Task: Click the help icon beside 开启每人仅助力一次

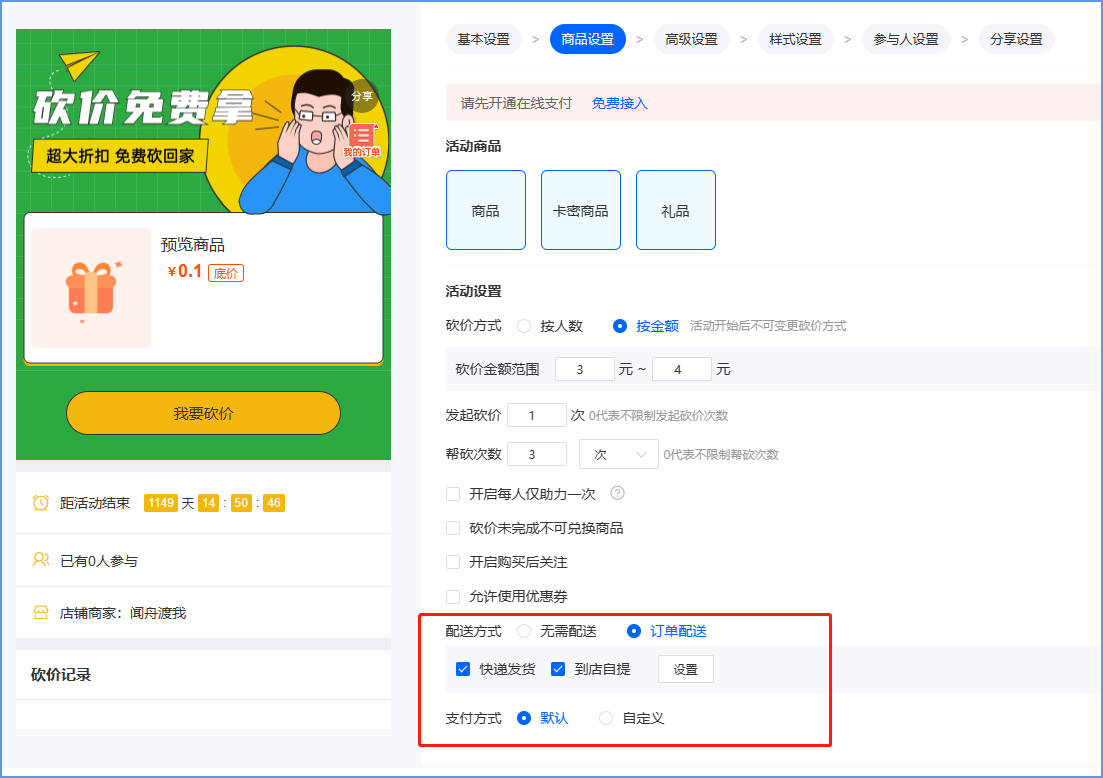Action: [x=617, y=493]
